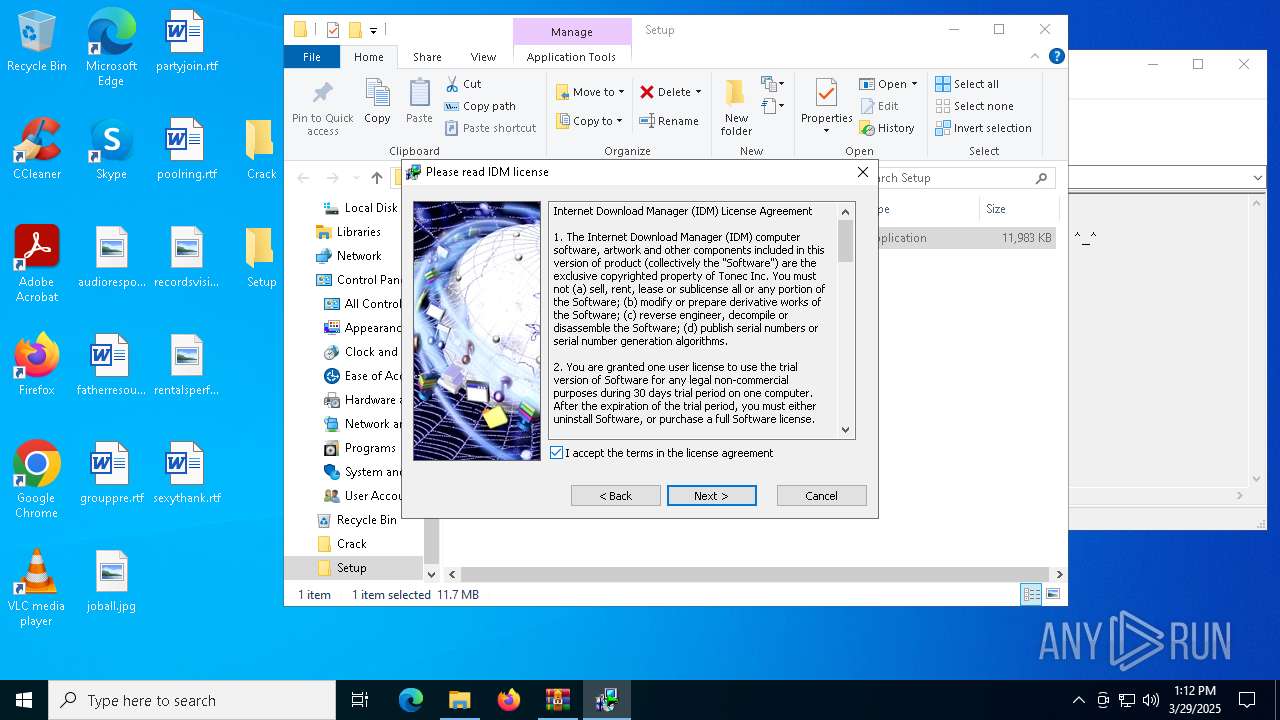Click Back in IDM license dialog
Screen dimensions: 1280x720
(x=616, y=496)
